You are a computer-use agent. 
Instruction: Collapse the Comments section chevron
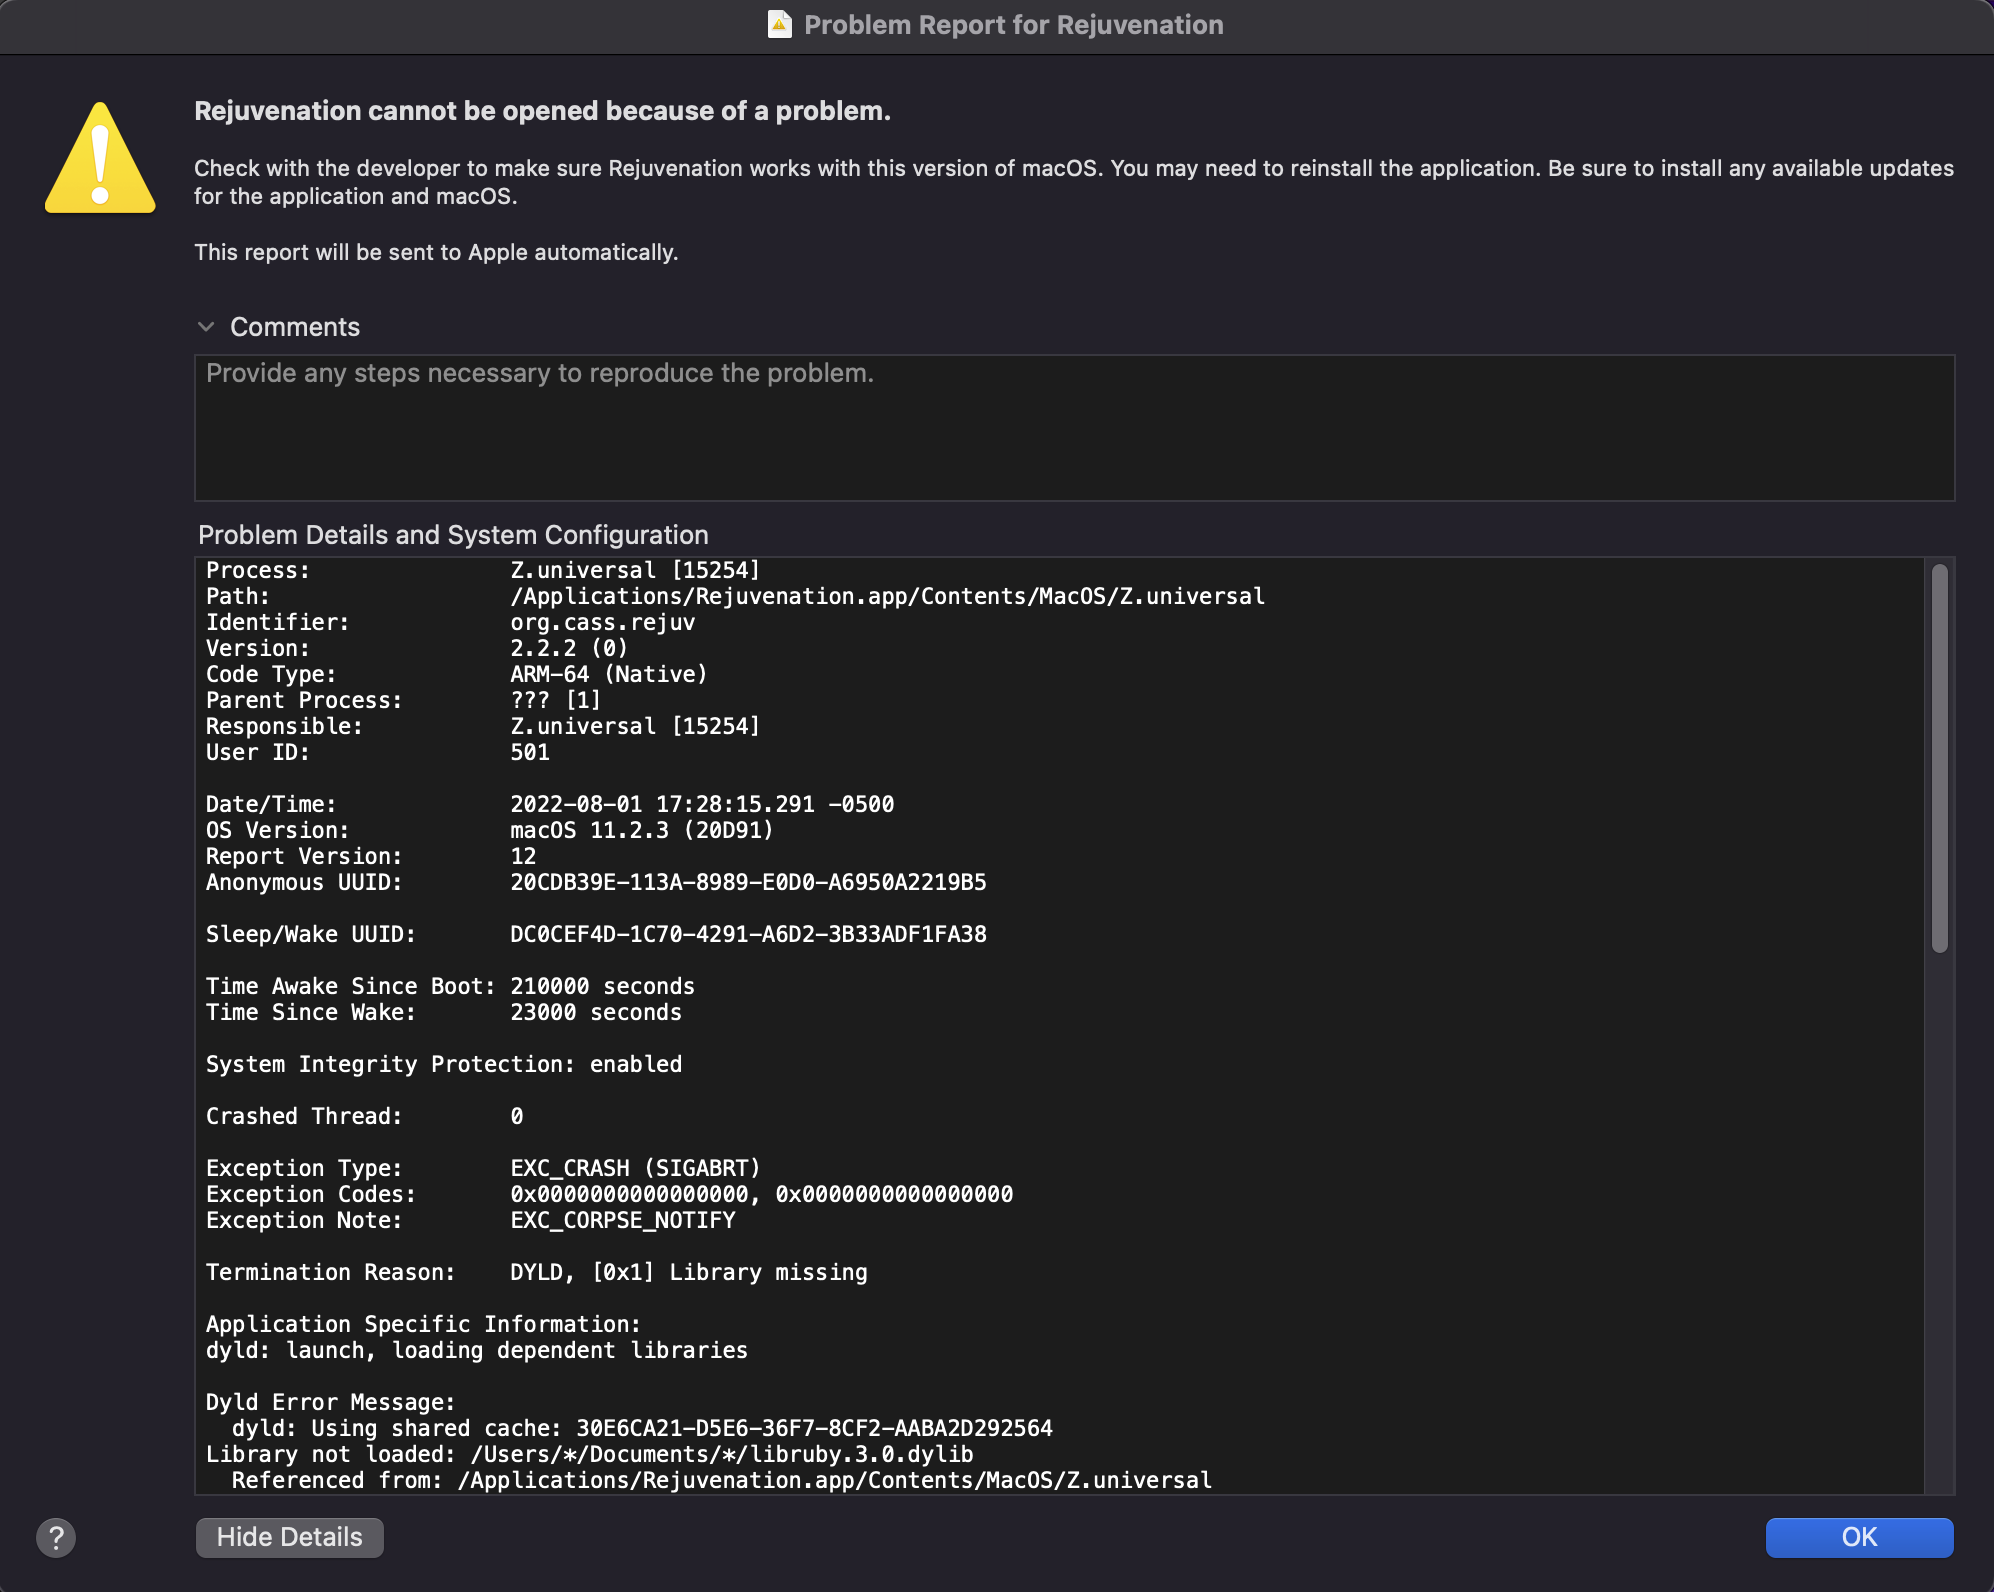tap(206, 327)
